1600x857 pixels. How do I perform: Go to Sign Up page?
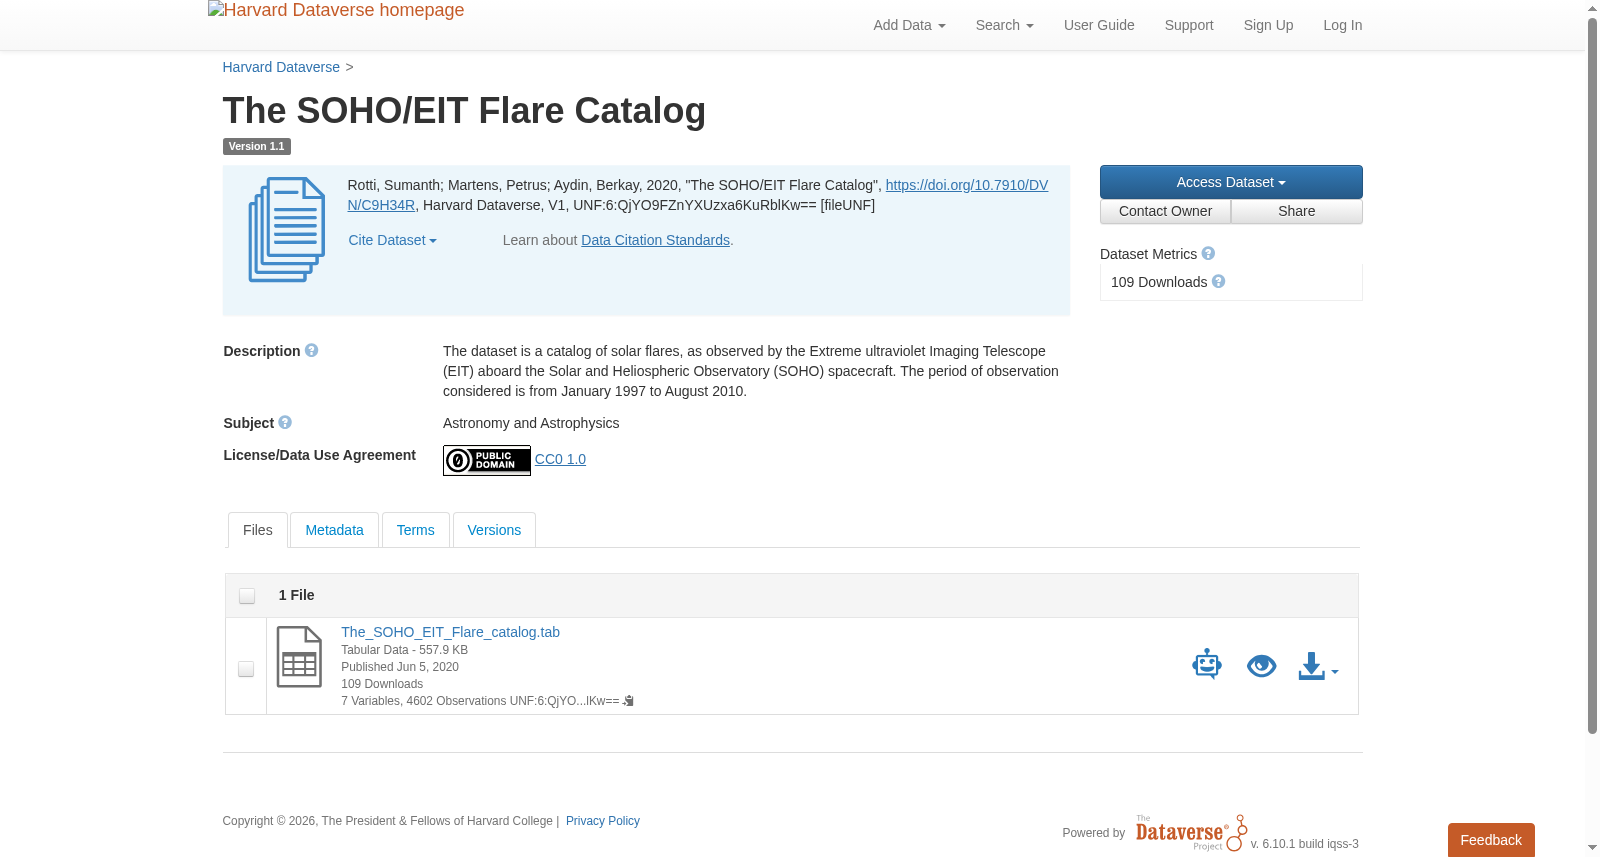1268,25
